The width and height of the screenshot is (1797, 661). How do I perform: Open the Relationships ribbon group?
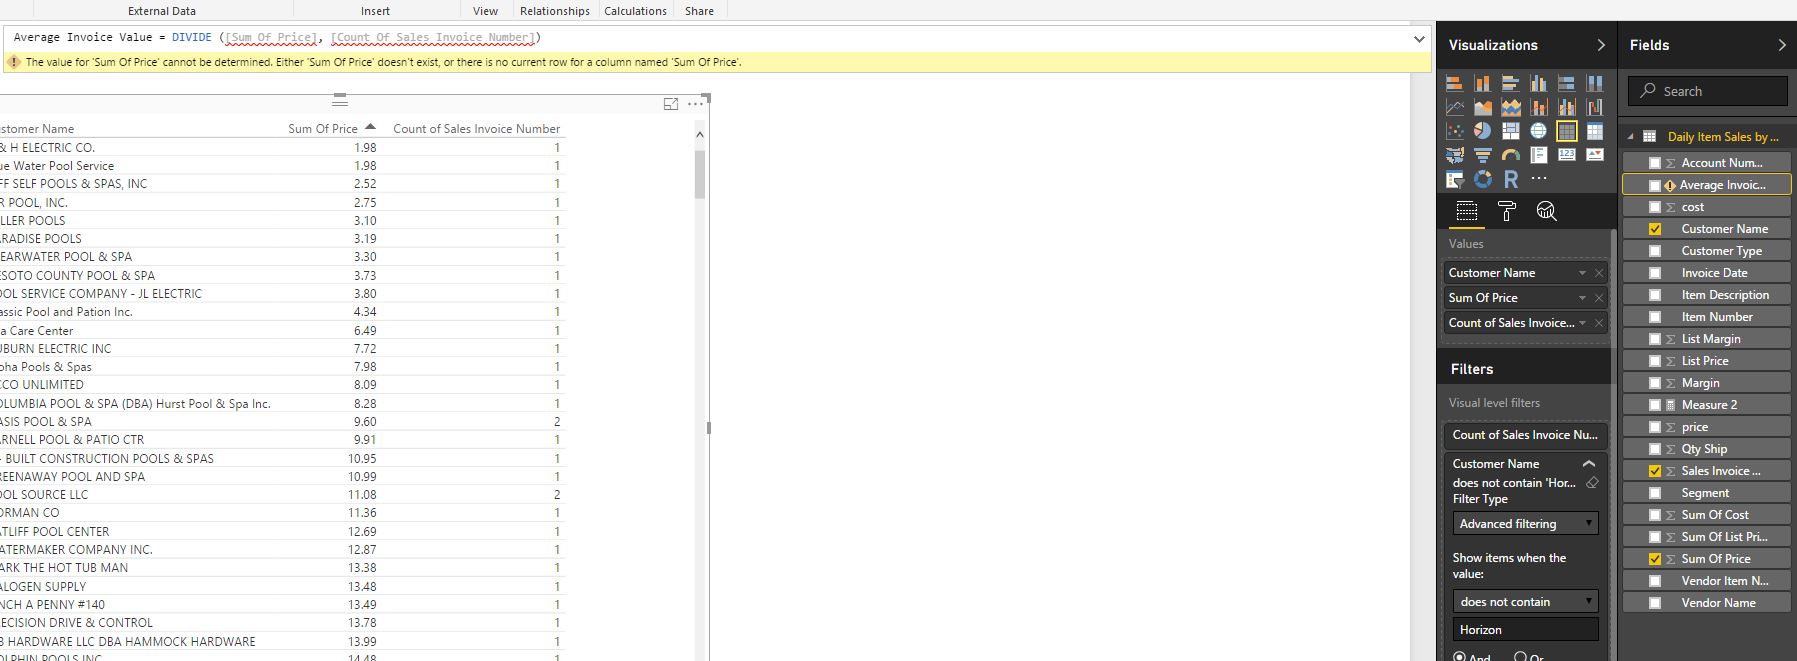pyautogui.click(x=555, y=11)
